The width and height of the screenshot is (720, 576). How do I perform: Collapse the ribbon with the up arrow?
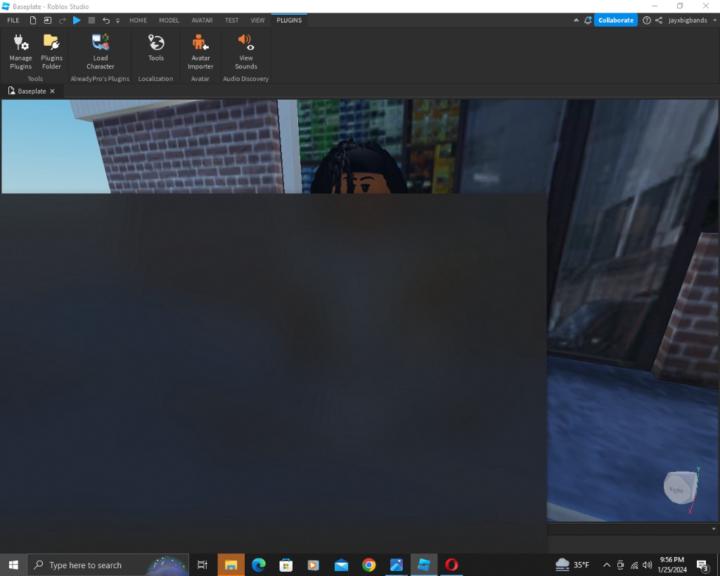coord(576,20)
